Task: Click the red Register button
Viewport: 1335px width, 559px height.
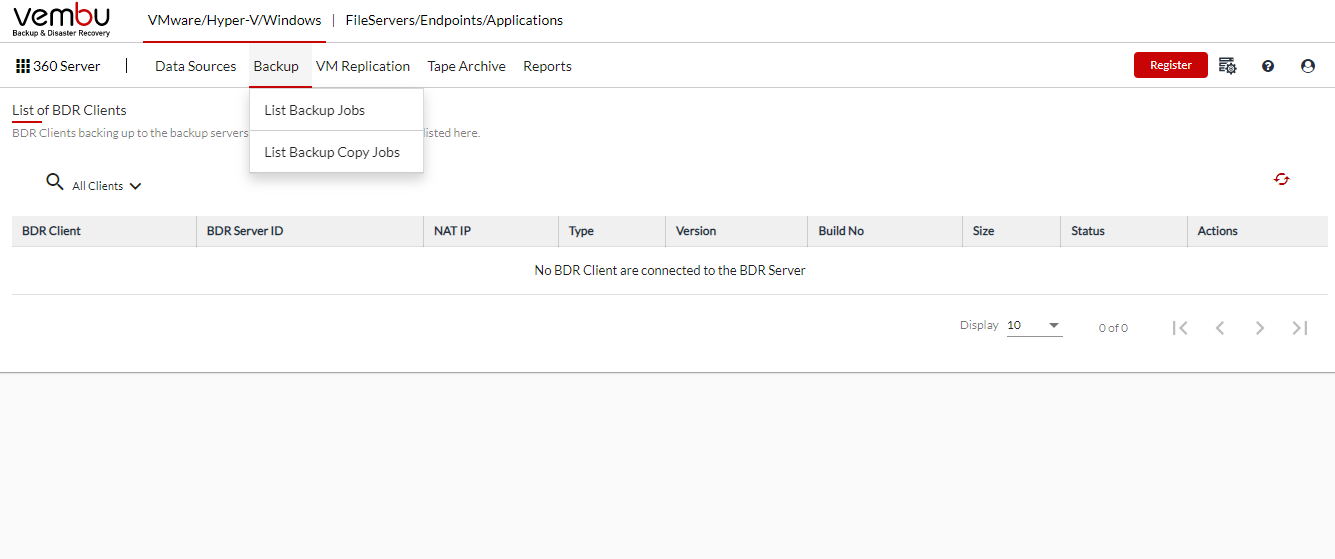Action: point(1171,65)
